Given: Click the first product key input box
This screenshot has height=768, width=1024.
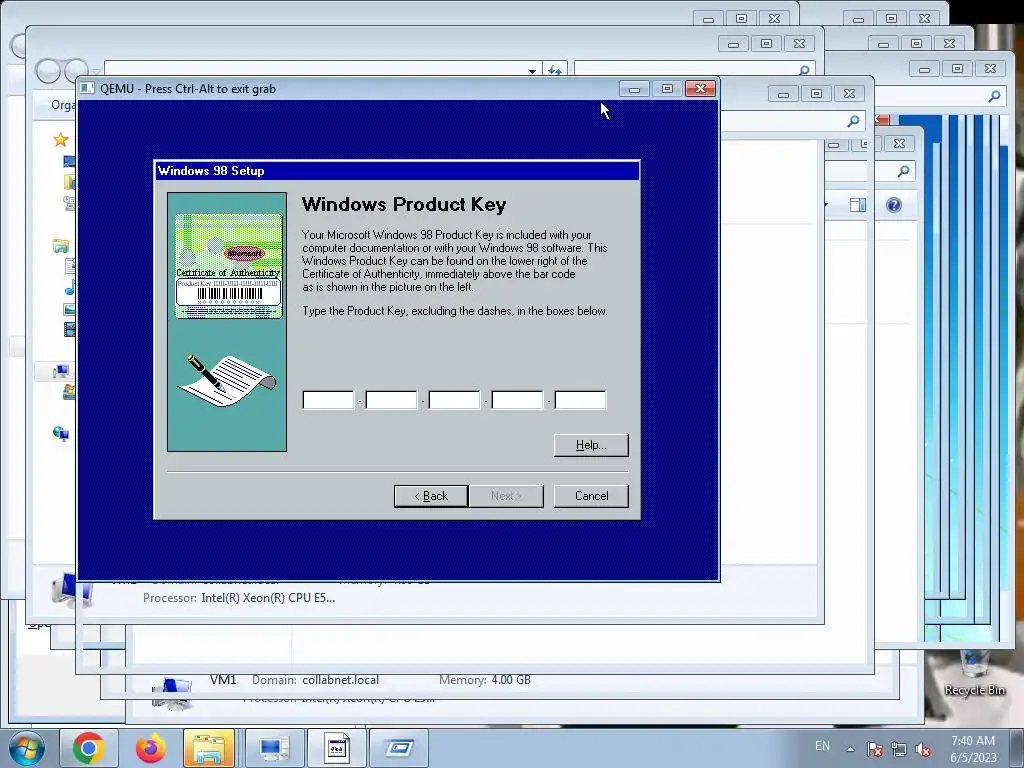Looking at the screenshot, I should click(x=328, y=400).
